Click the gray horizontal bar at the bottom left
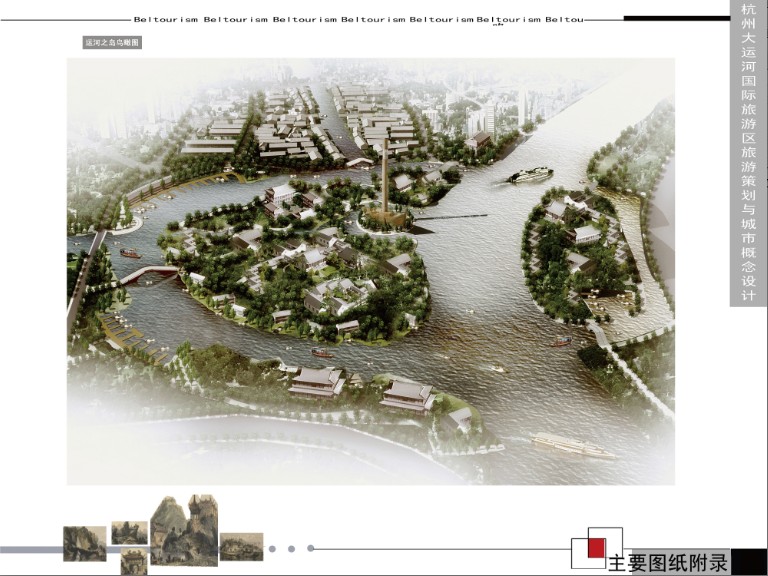This screenshot has width=768, height=576. 30,548
